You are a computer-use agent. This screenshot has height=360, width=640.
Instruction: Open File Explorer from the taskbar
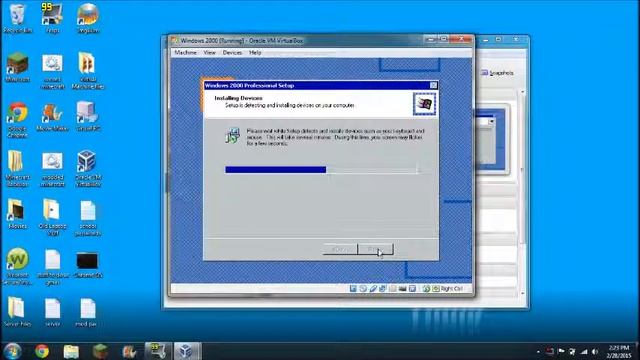[x=71, y=351]
